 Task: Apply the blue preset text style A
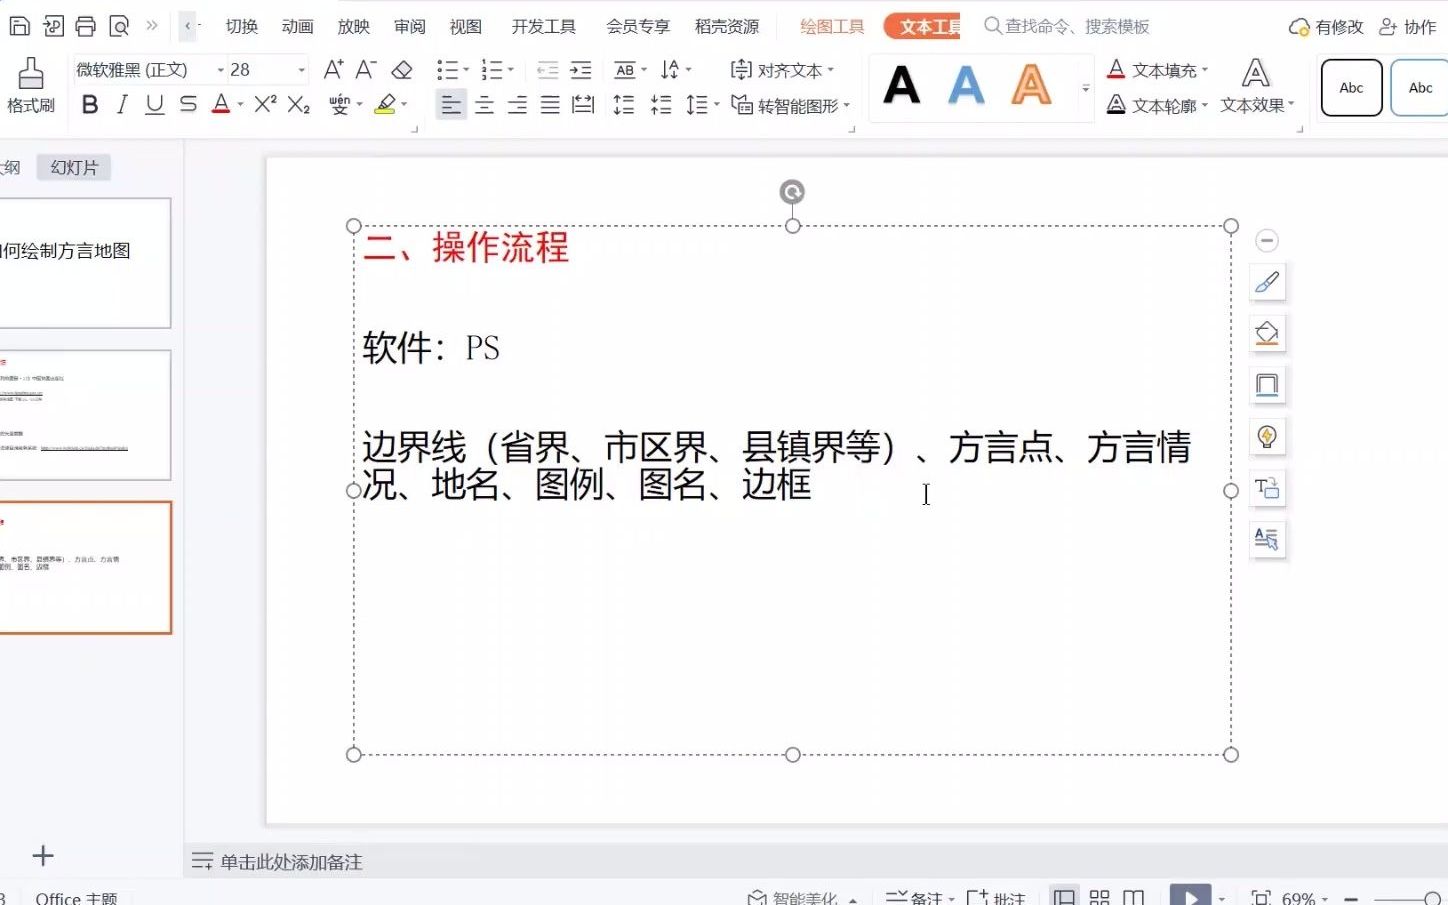click(x=966, y=86)
